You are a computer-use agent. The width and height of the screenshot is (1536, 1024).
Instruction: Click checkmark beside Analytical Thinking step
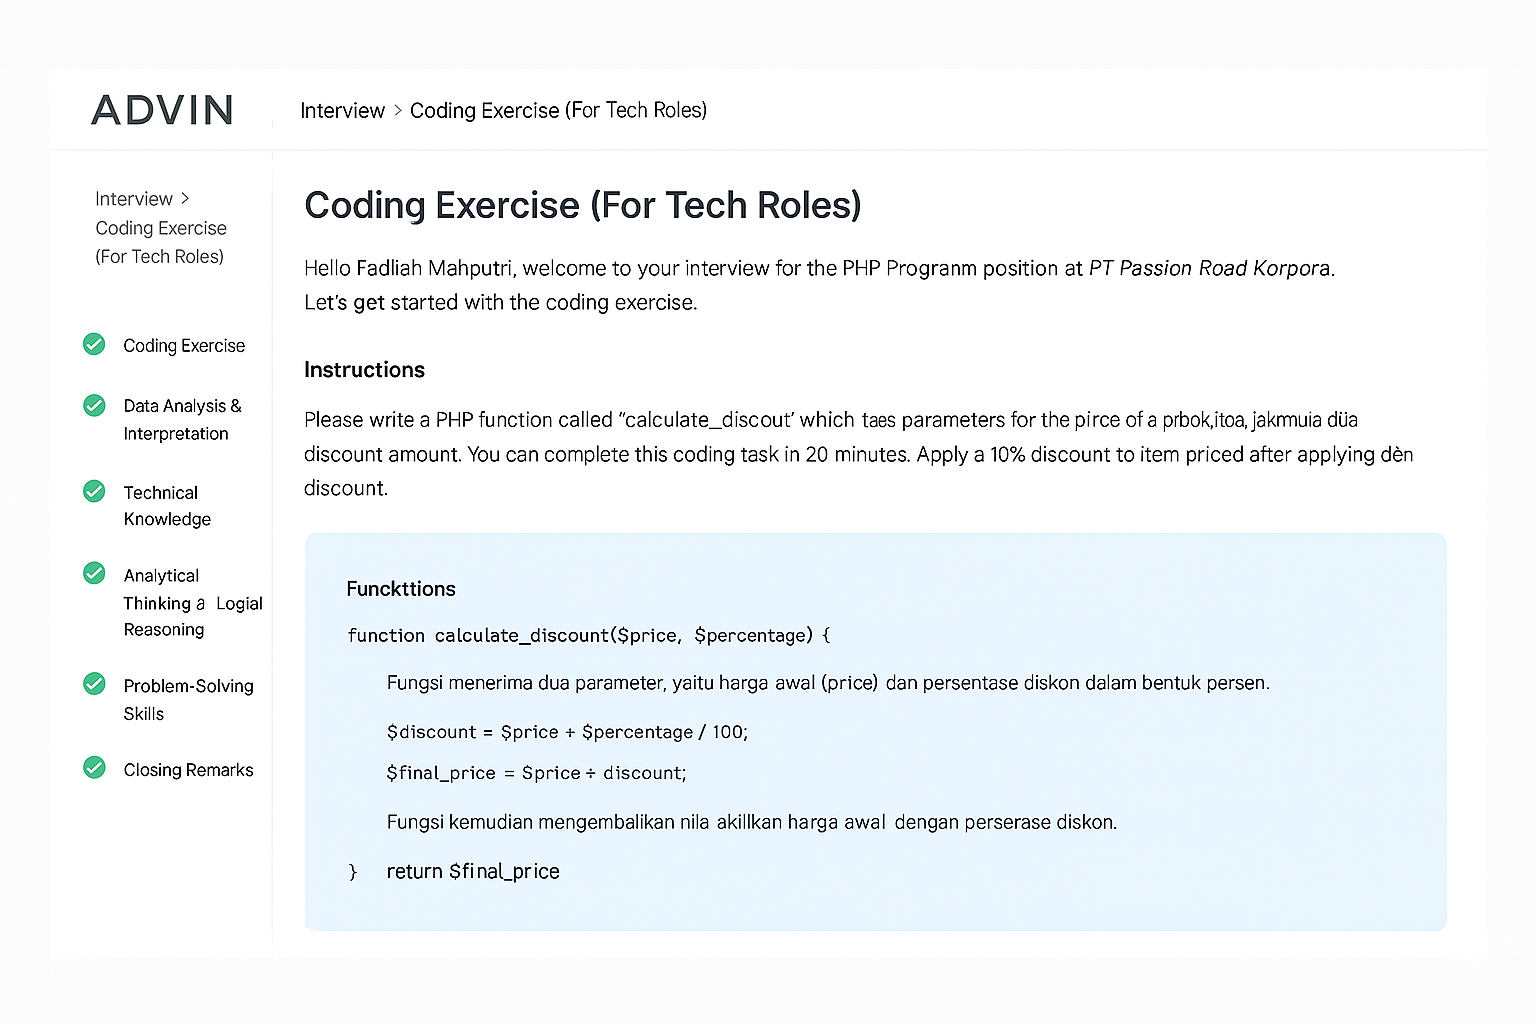click(x=94, y=573)
